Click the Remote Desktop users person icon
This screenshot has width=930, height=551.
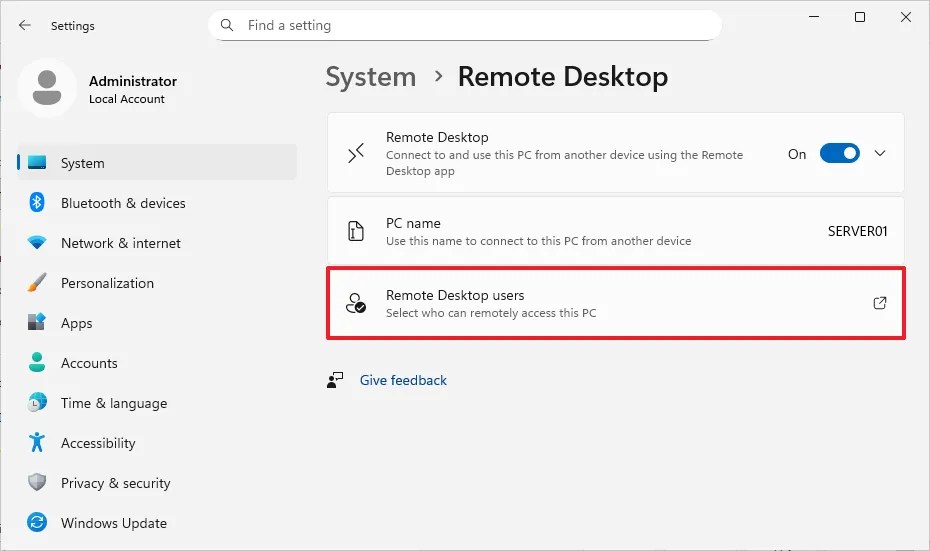click(356, 303)
